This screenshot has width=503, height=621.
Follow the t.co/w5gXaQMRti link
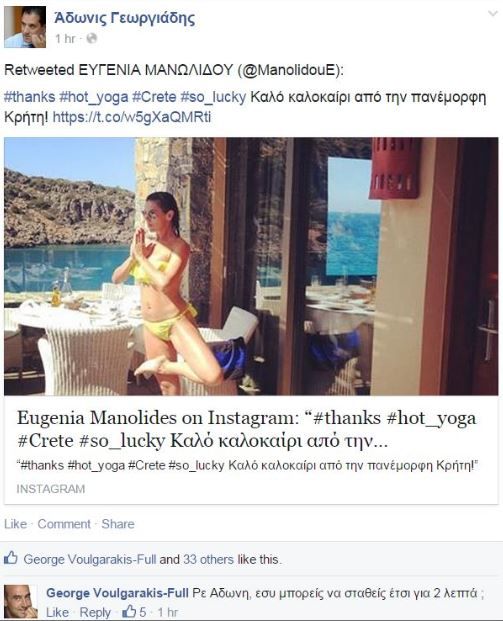131,117
